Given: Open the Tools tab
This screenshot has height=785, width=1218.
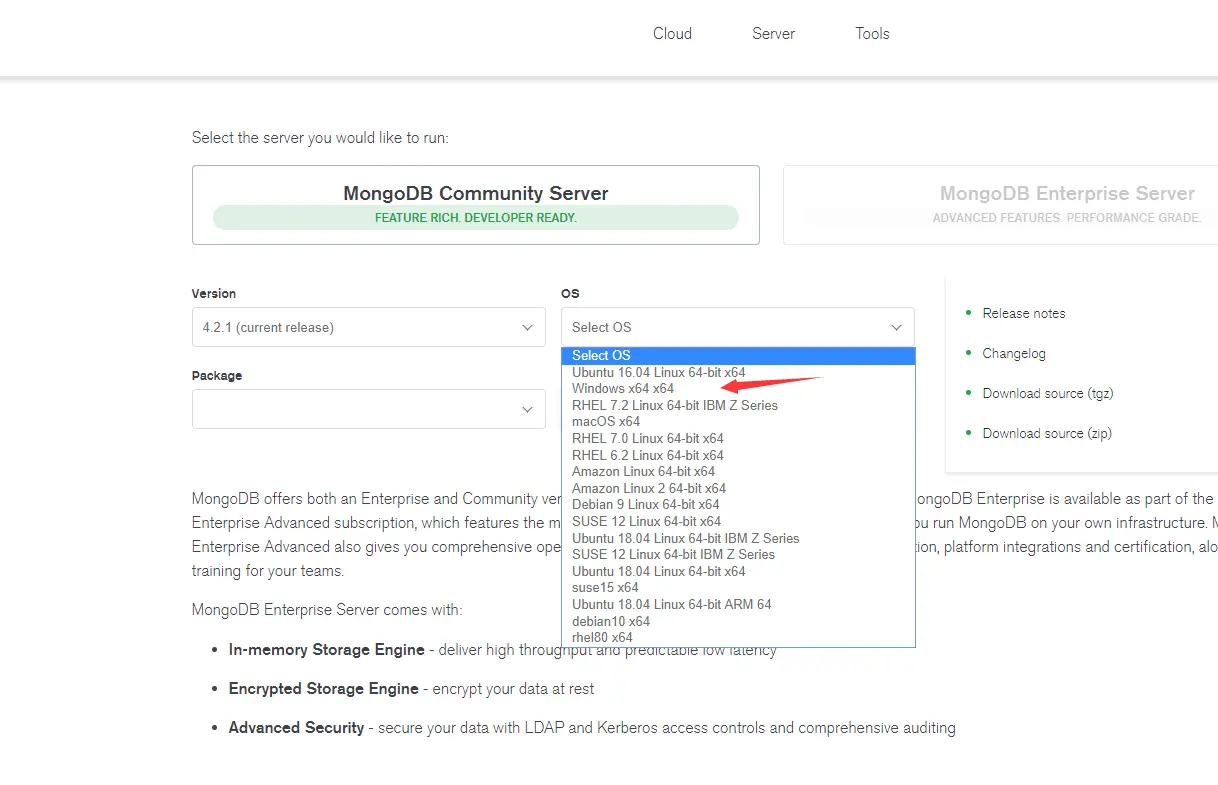Looking at the screenshot, I should coord(872,33).
